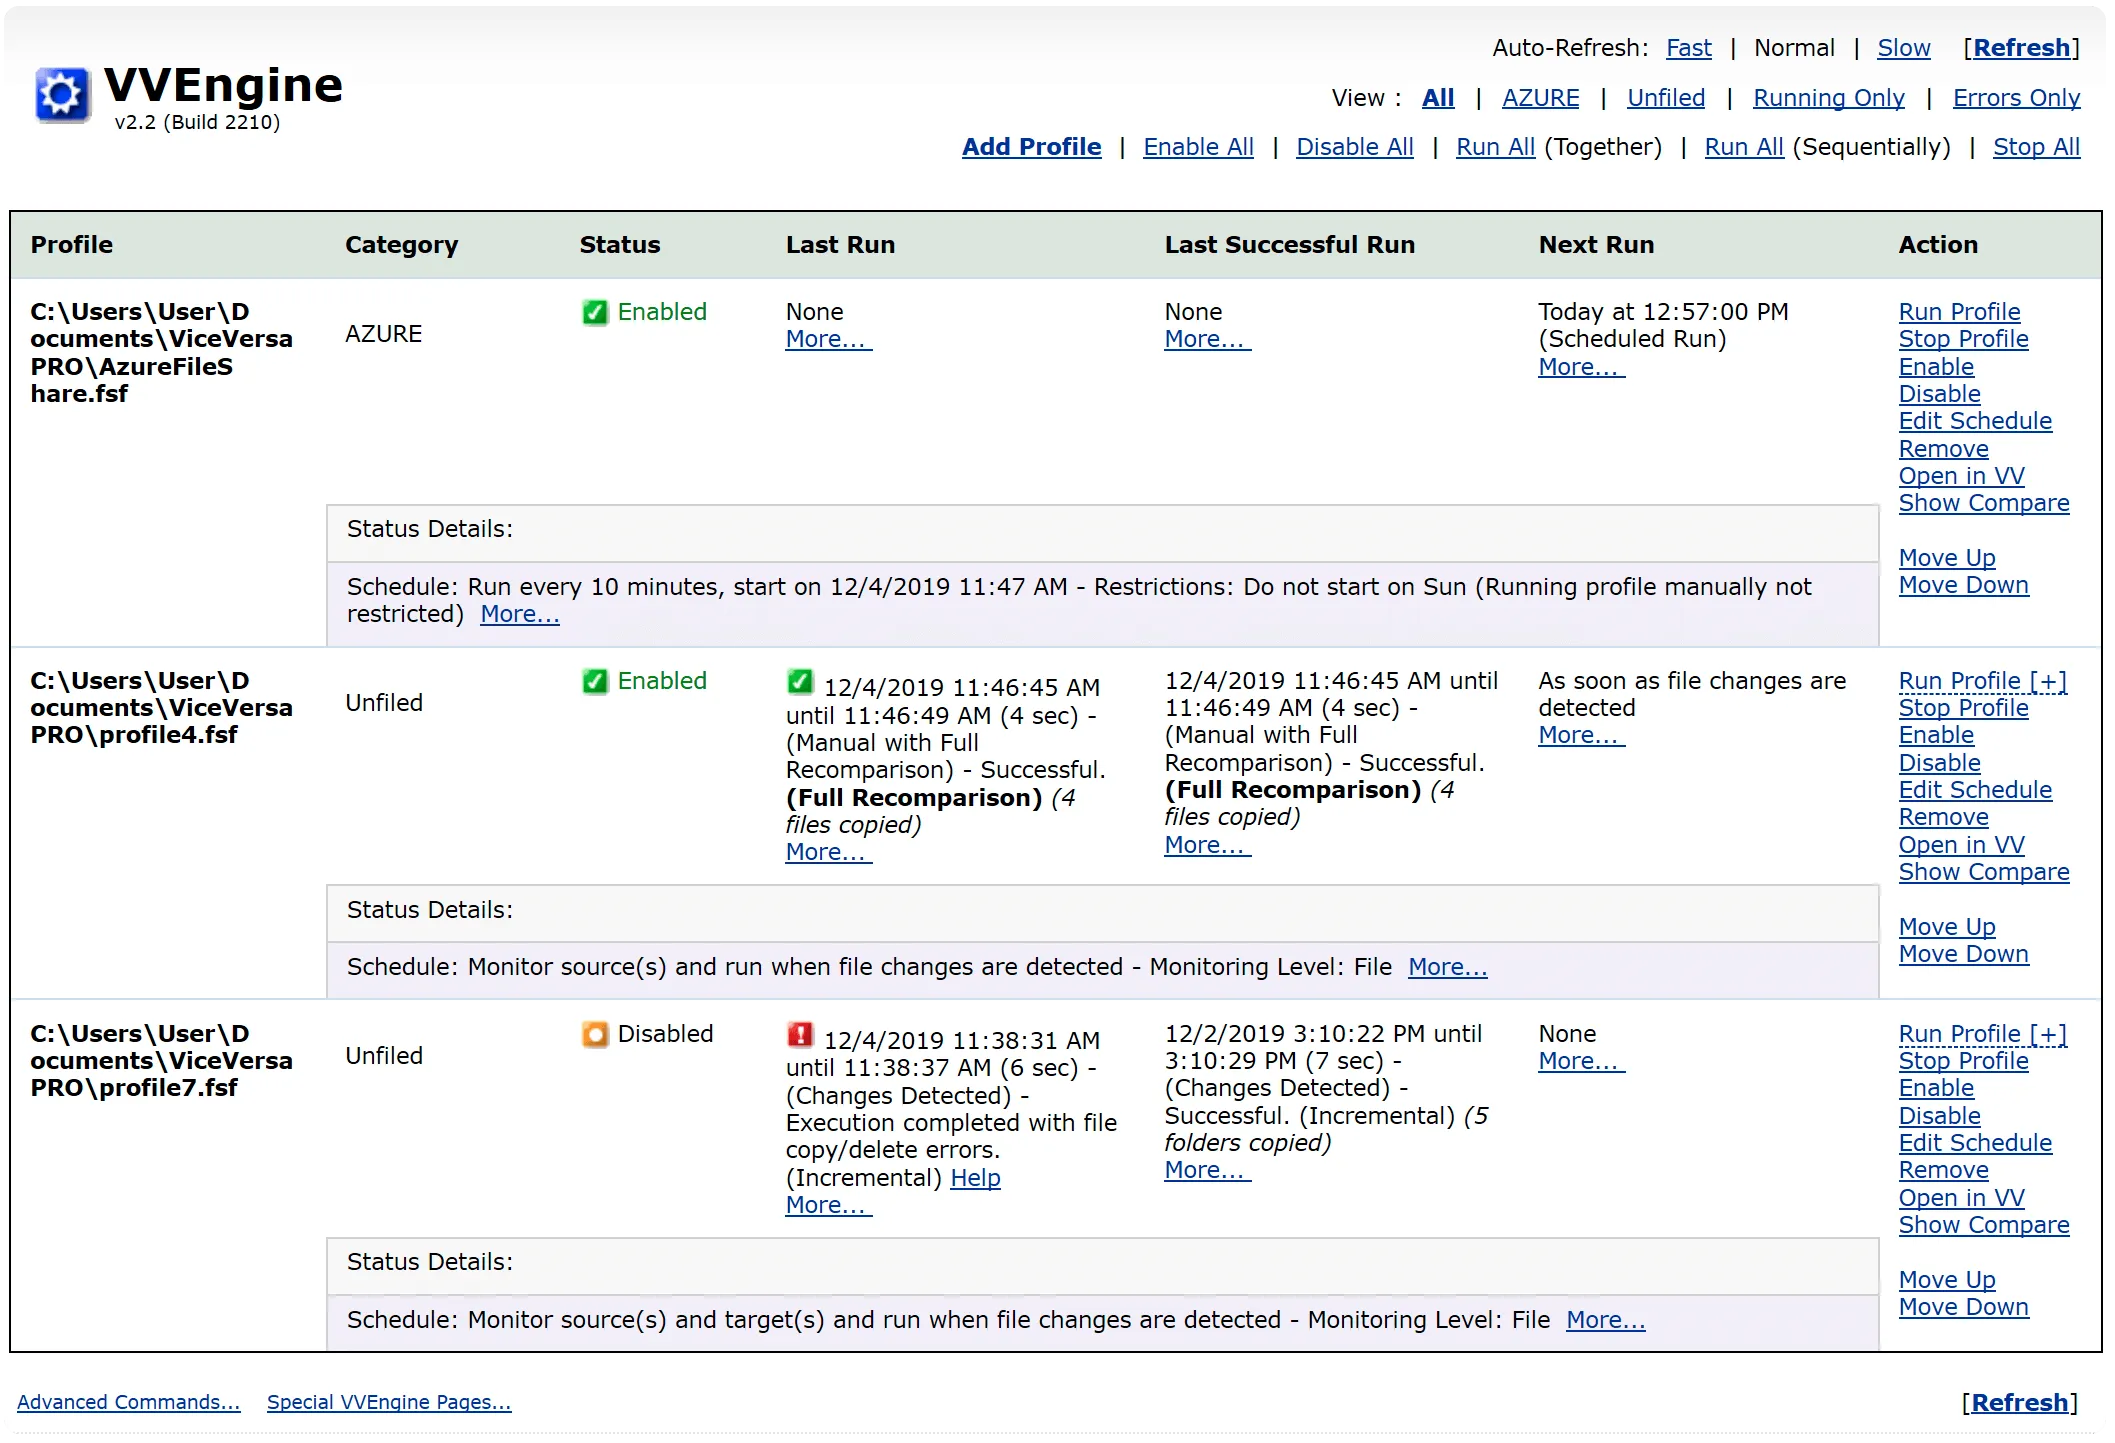Click orange Disabled status icon for profile7.fsf
The height and width of the screenshot is (1443, 2115).
(595, 1034)
